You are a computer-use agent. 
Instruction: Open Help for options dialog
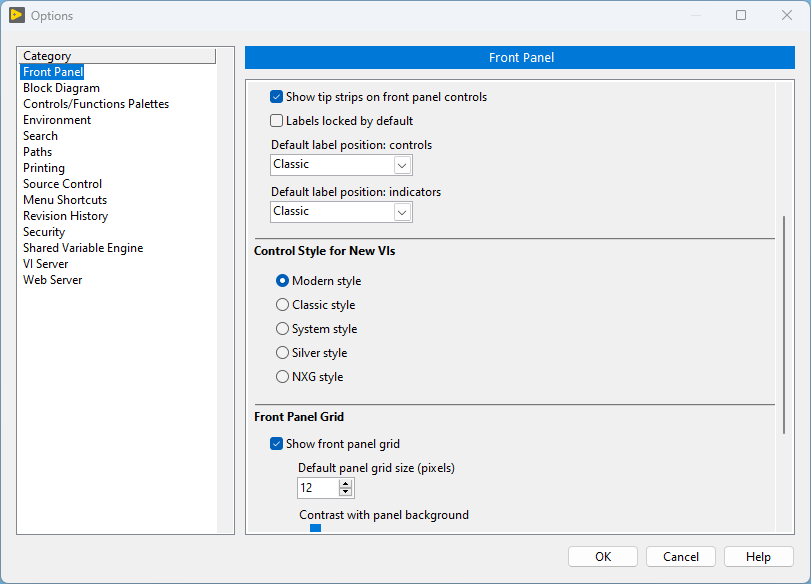pyautogui.click(x=759, y=557)
